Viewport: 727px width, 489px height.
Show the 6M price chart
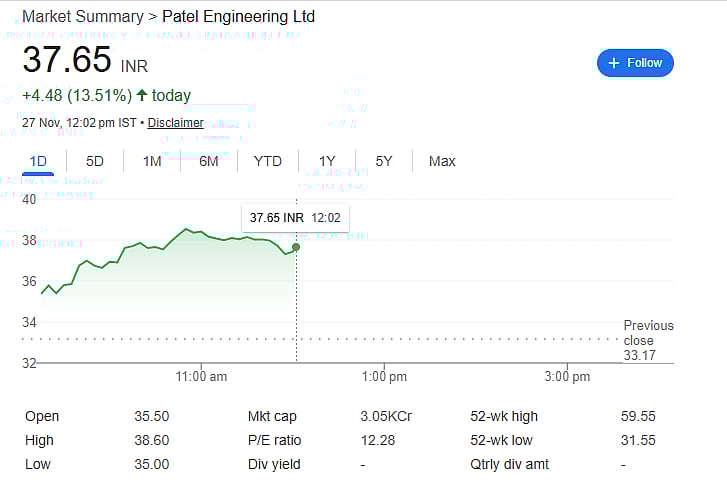[x=208, y=161]
